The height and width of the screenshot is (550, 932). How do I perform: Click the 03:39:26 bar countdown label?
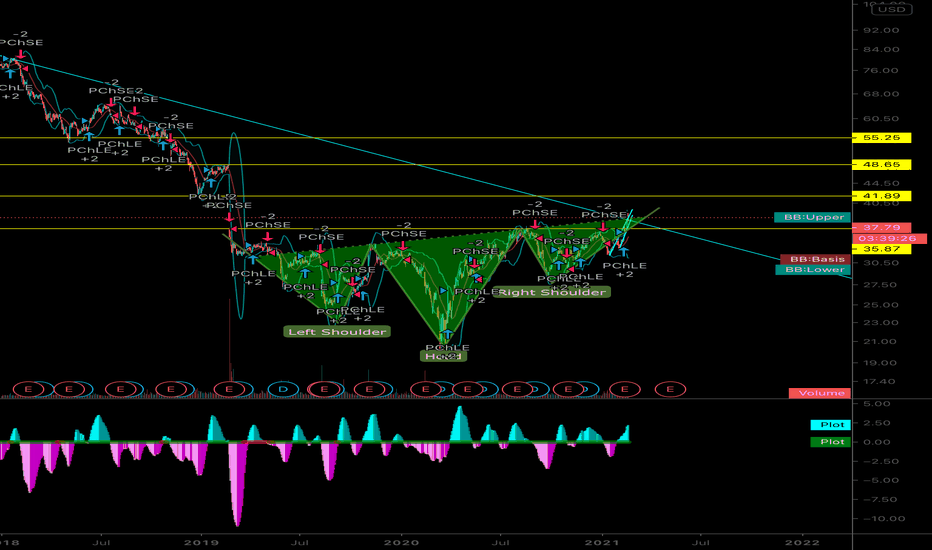(889, 238)
